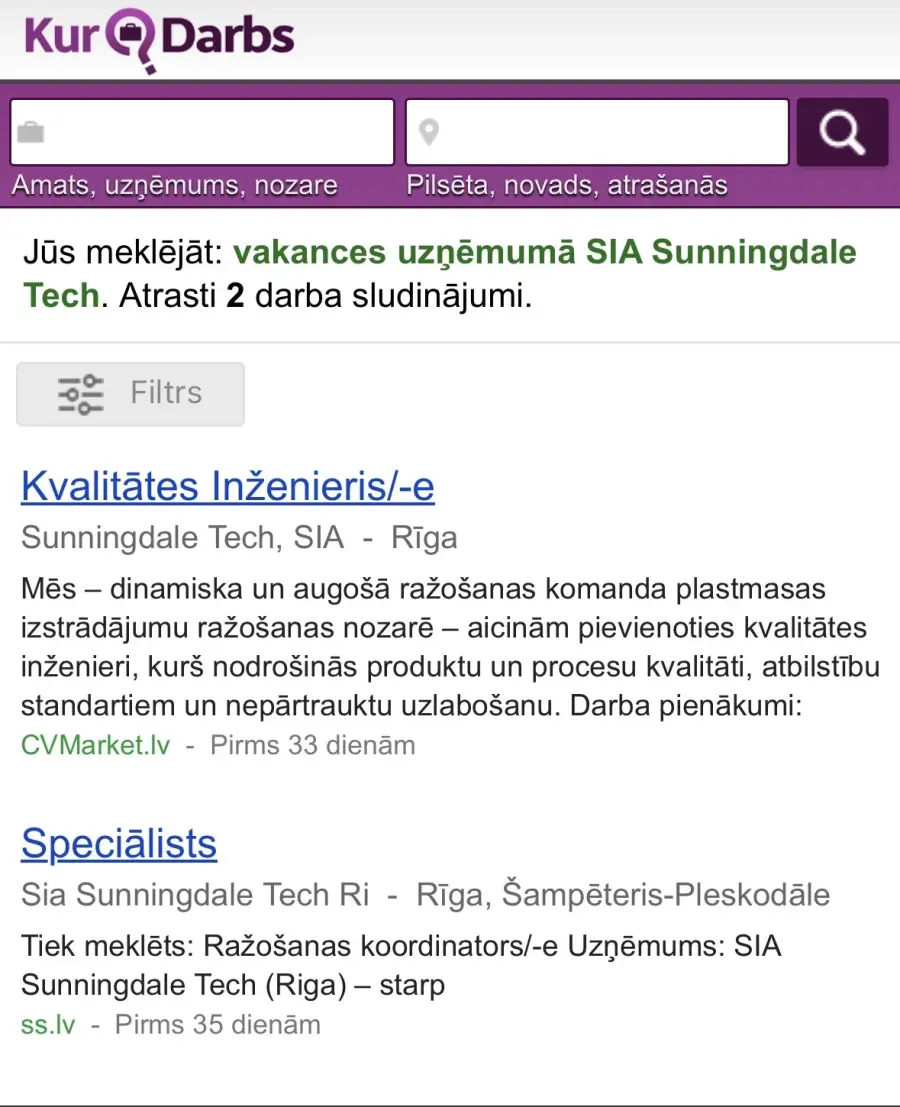
Task: Click the magnifying glass search button
Action: point(842,132)
